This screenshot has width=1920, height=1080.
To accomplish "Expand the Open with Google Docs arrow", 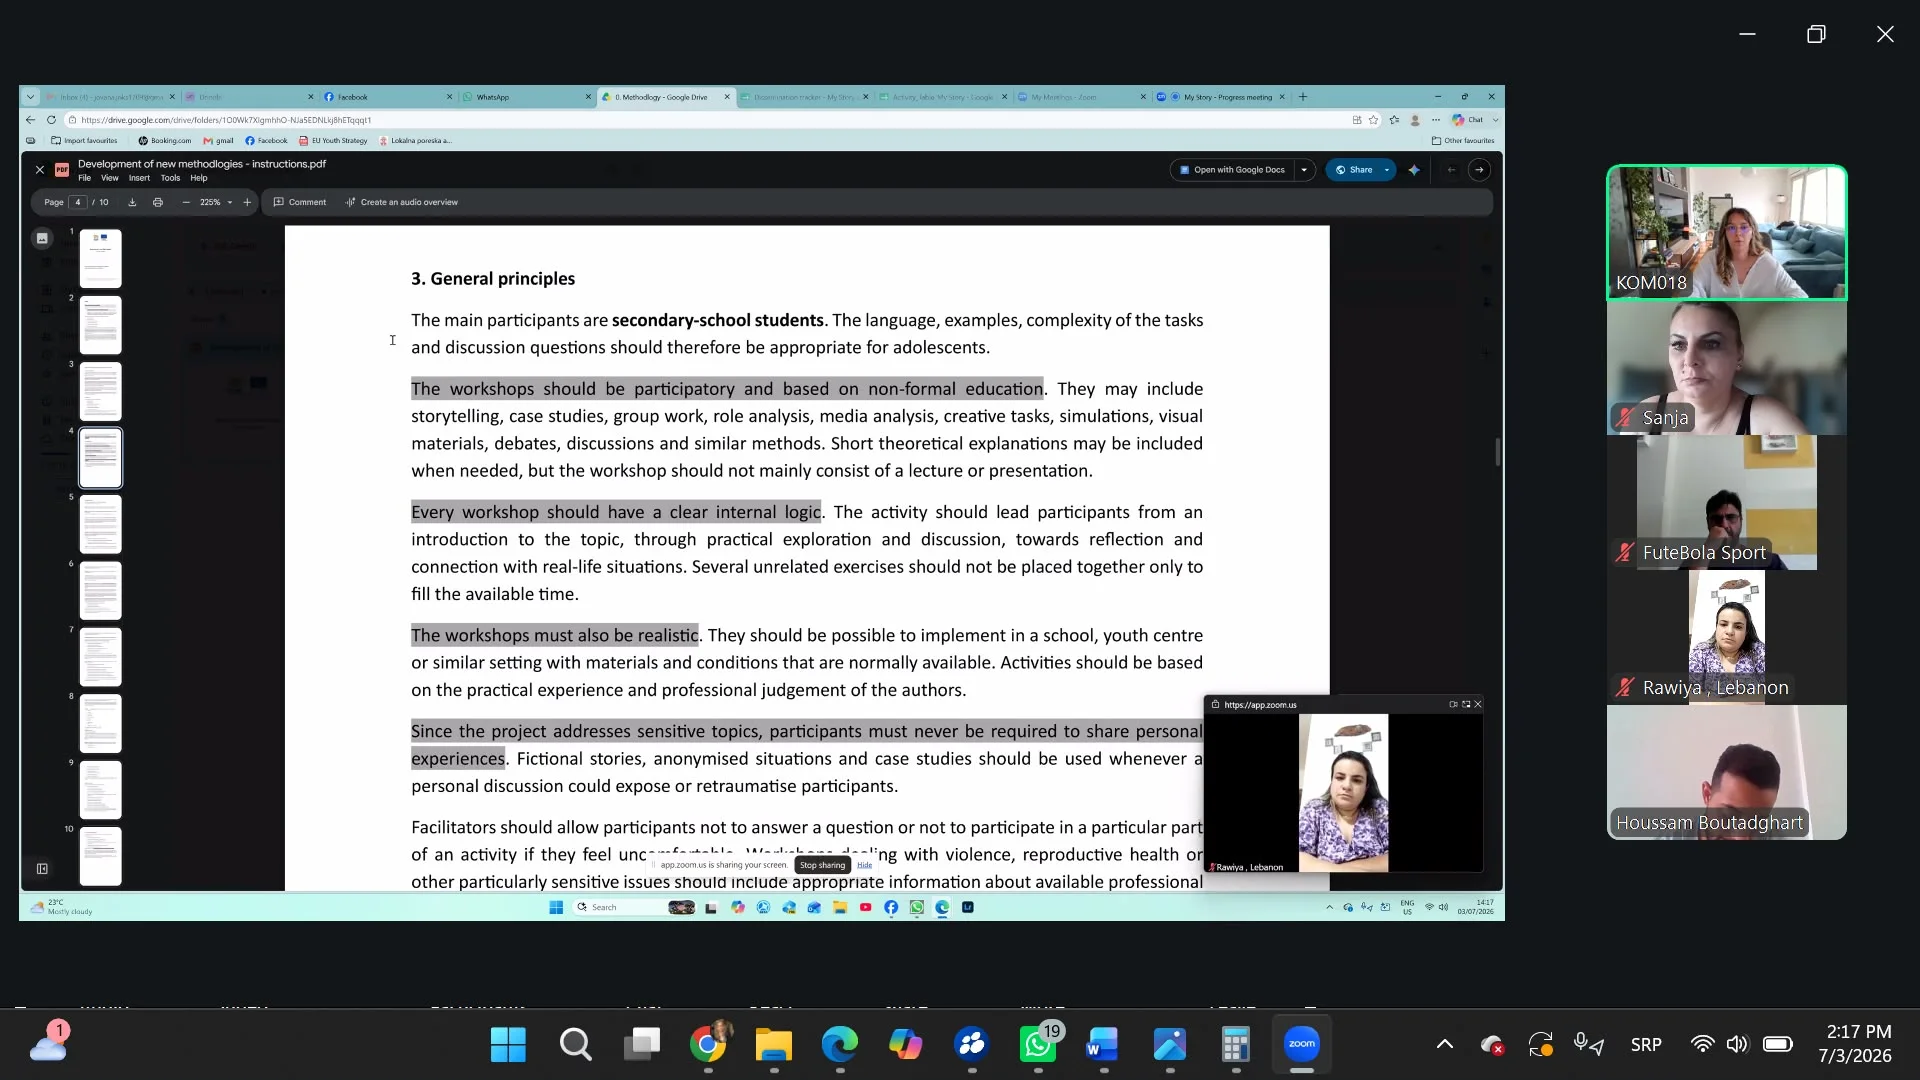I will (1304, 170).
